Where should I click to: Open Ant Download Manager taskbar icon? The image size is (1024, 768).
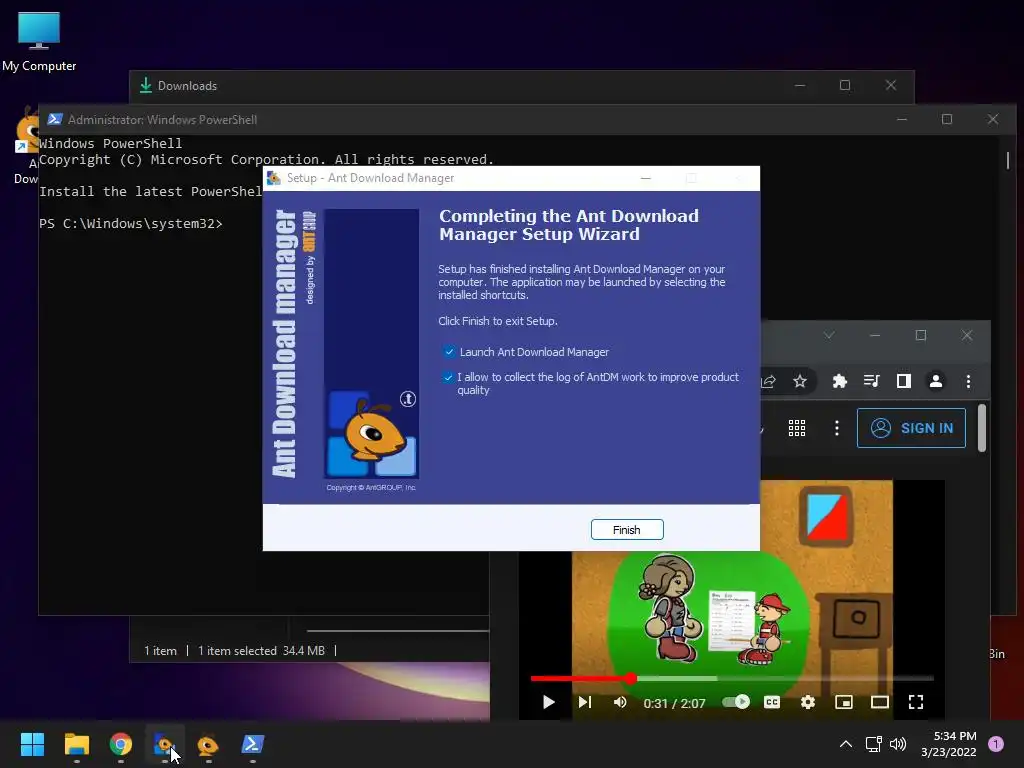[x=208, y=744]
